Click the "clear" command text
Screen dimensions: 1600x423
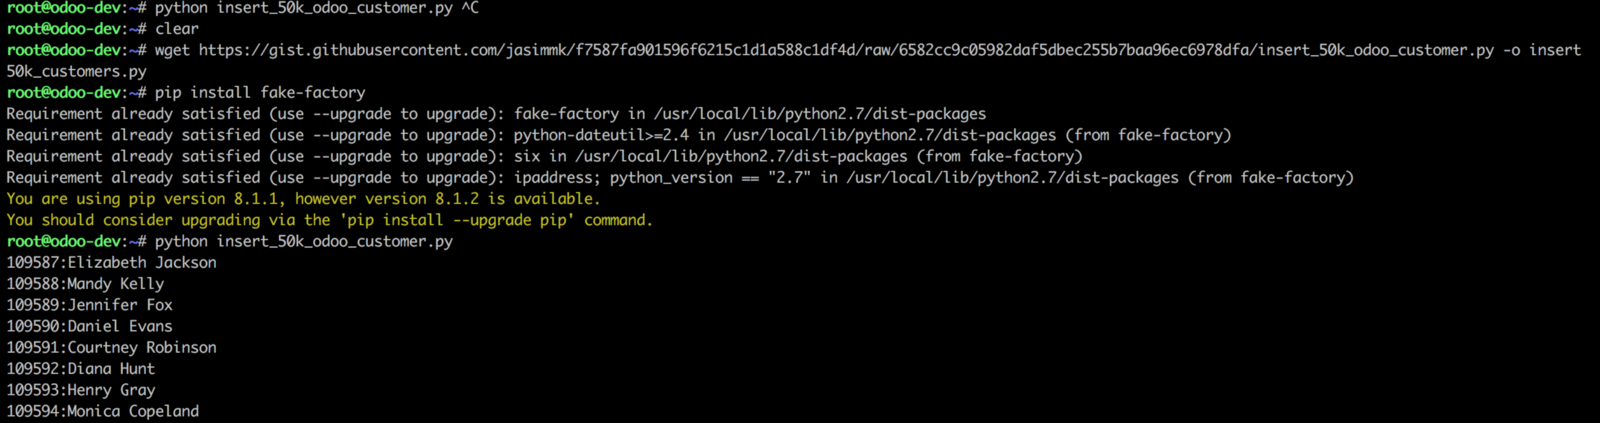[177, 29]
